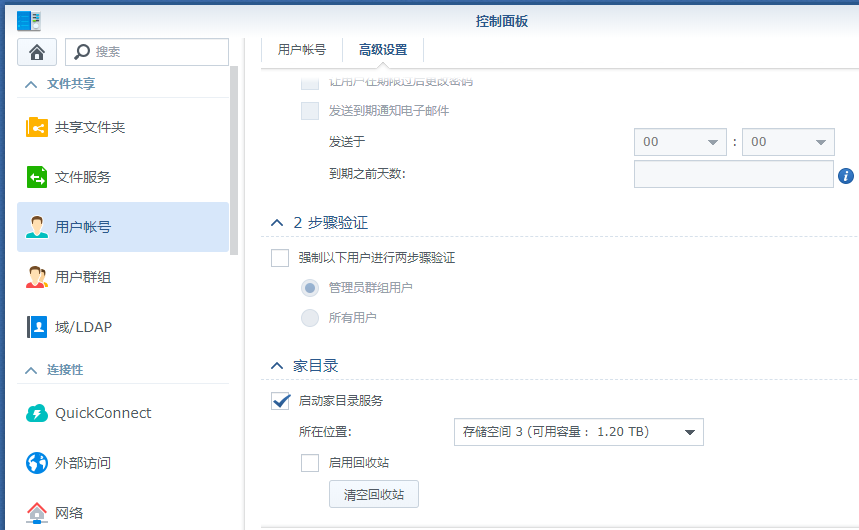Select the Advanced Settings (高级设置) tab

383,49
